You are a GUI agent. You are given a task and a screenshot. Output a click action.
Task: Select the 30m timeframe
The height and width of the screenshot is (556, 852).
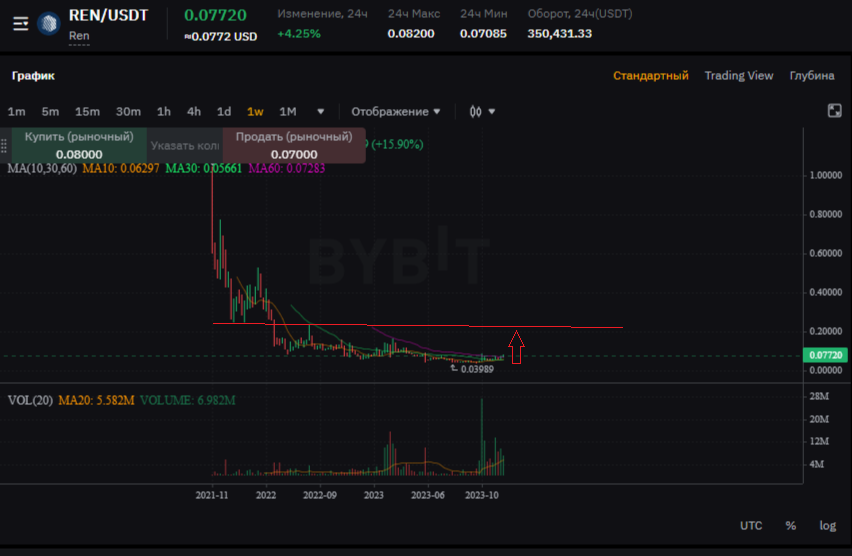click(128, 111)
